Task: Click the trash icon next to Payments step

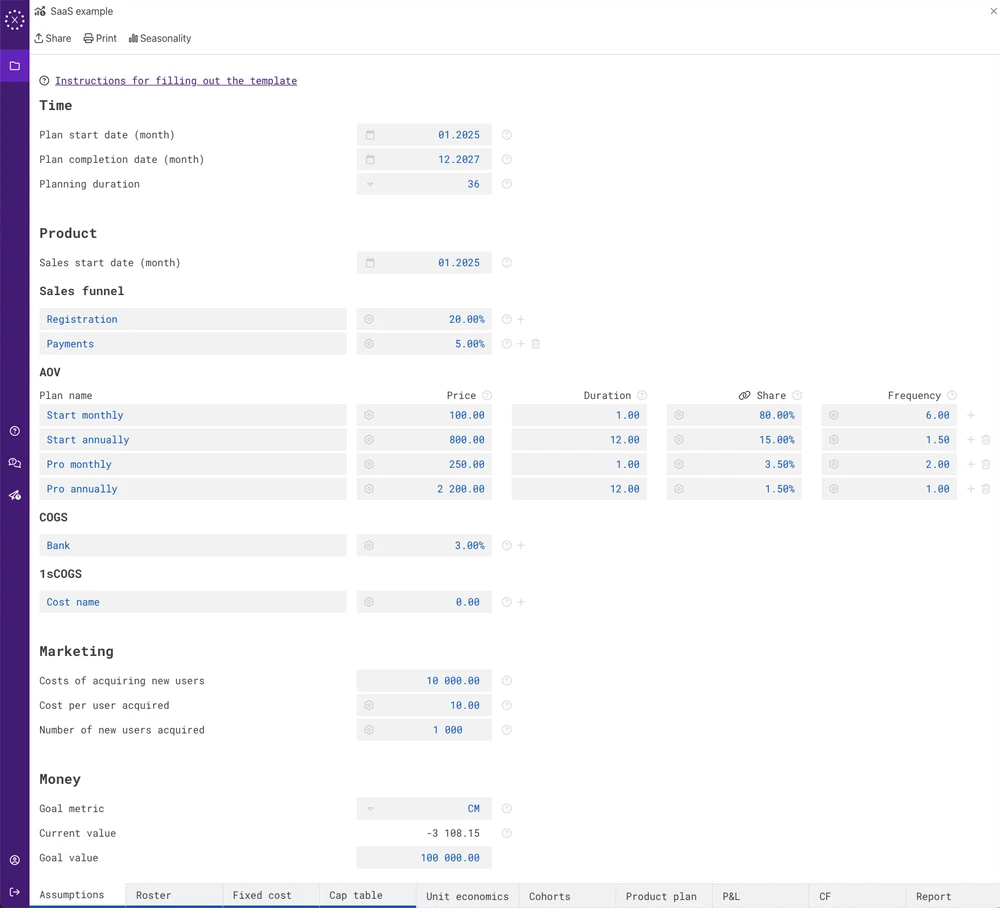Action: click(536, 343)
